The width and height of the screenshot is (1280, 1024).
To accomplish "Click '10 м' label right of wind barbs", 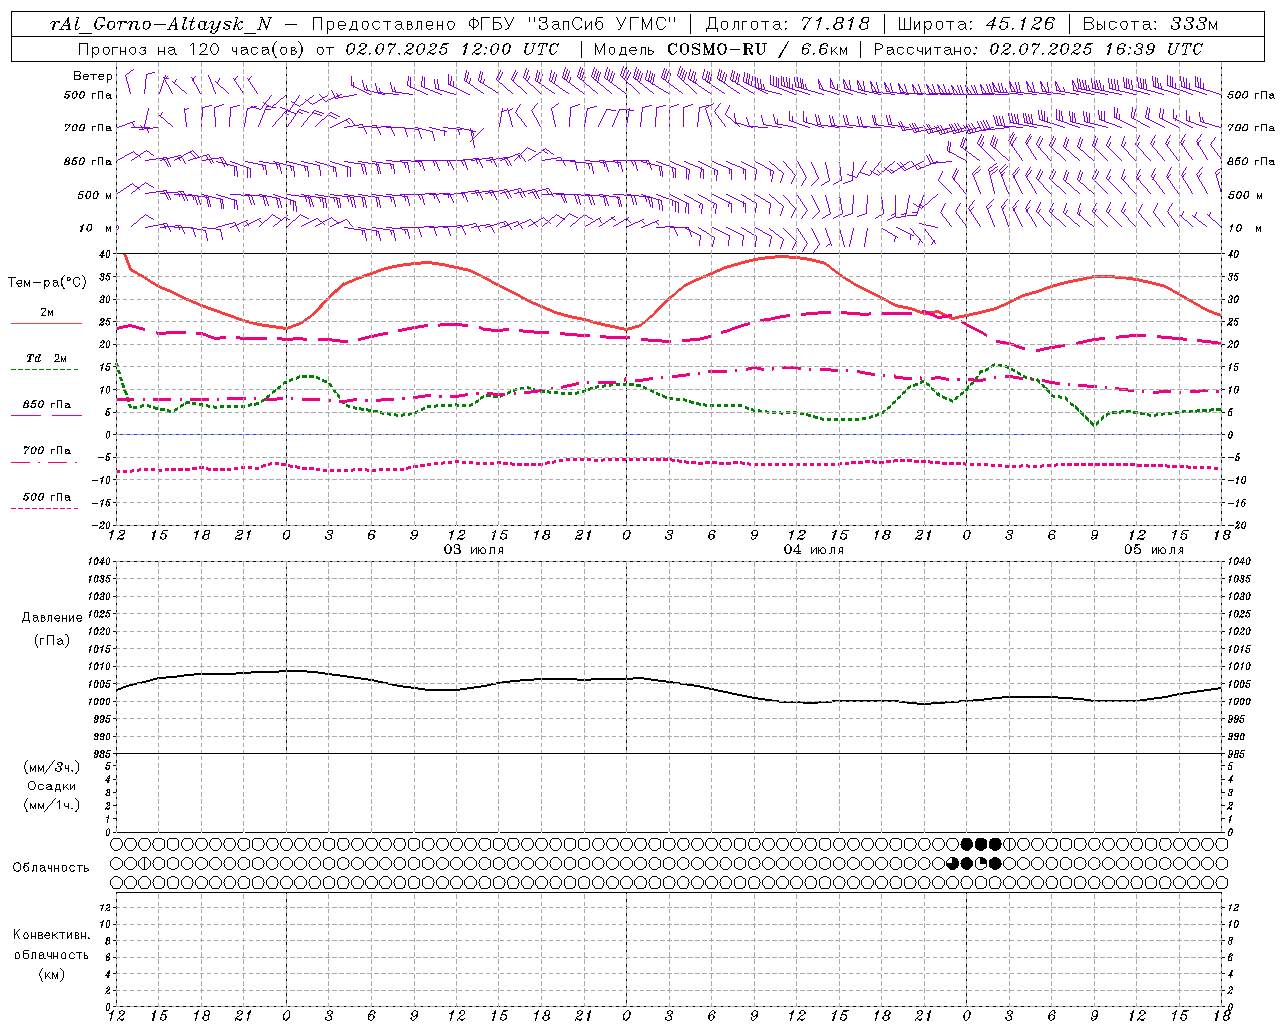I will 1246,228.
